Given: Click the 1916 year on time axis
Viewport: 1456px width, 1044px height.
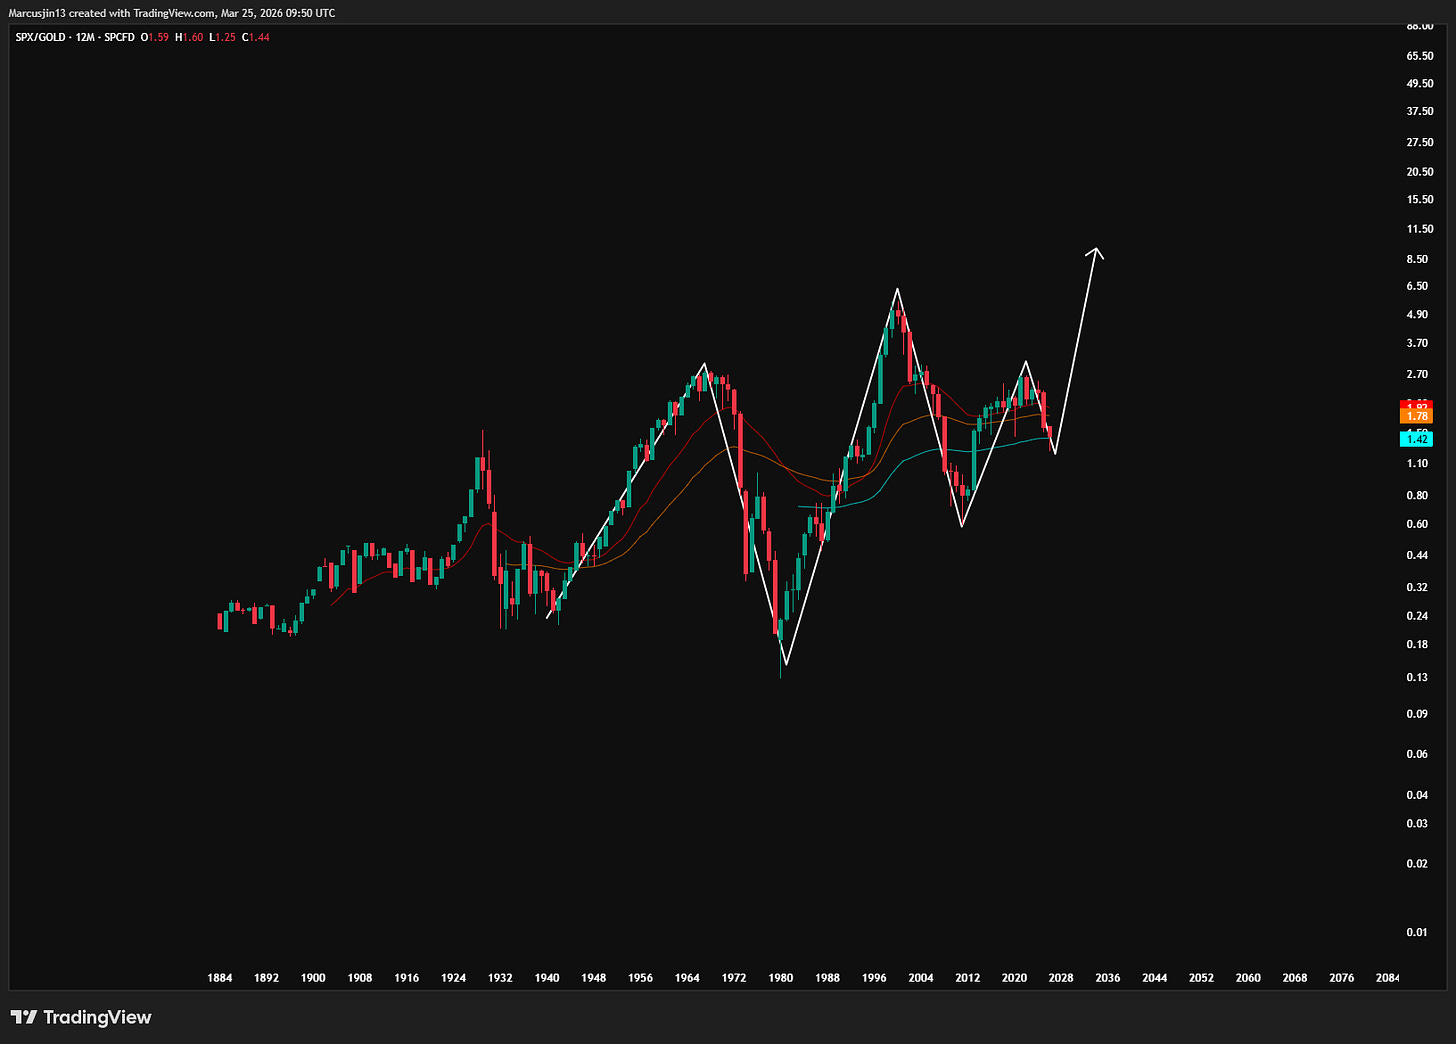Looking at the screenshot, I should click(x=407, y=978).
